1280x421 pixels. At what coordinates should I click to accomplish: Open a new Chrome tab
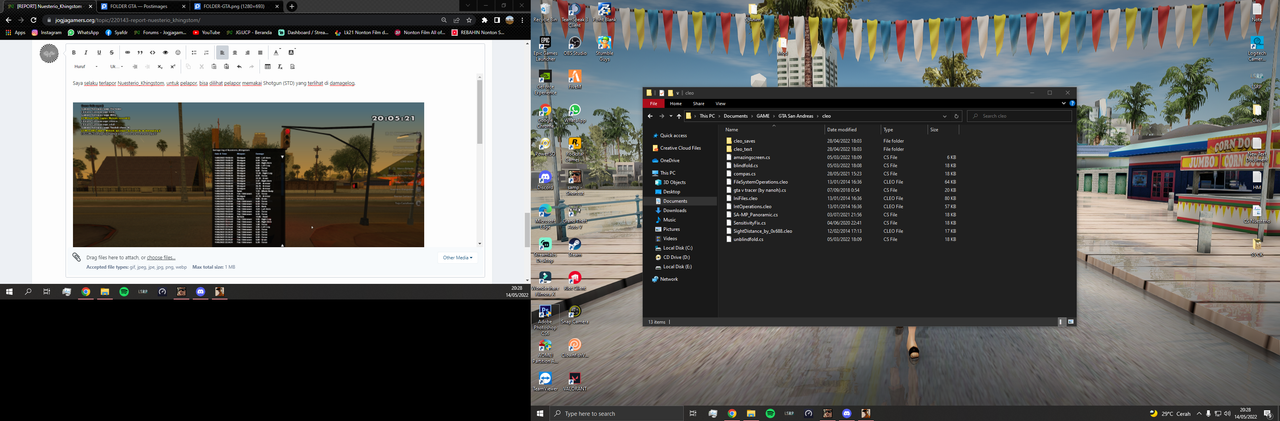tap(292, 6)
